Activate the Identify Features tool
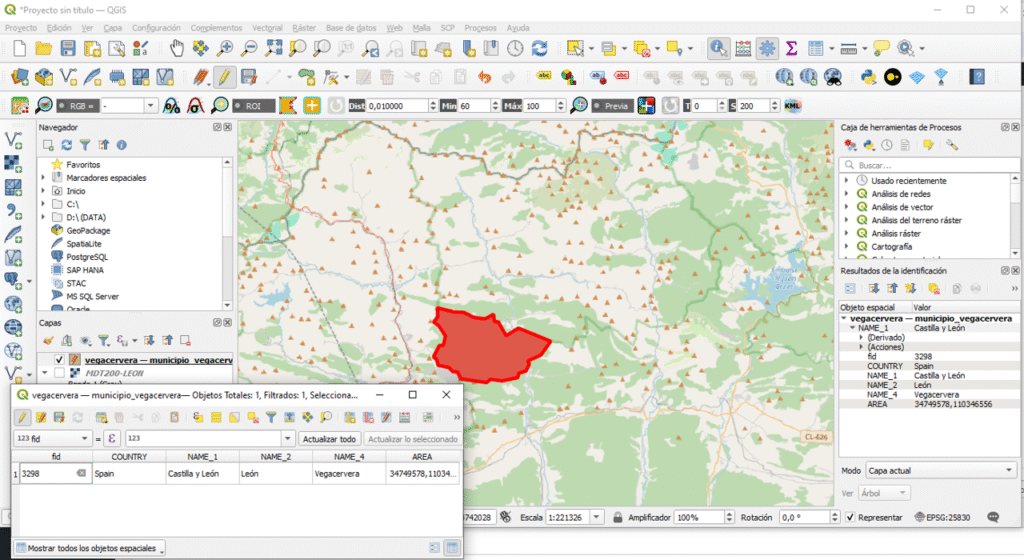Image resolution: width=1024 pixels, height=560 pixels. pos(718,48)
